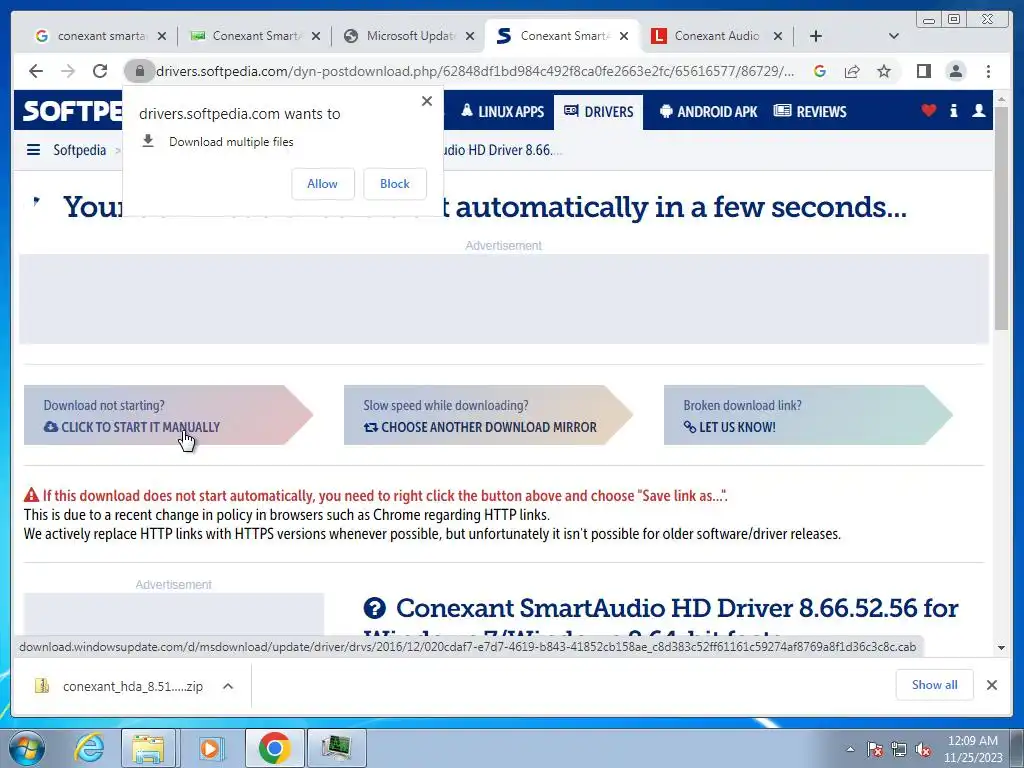Open the taskbar clock and date
Image resolution: width=1024 pixels, height=768 pixels.
click(x=972, y=749)
